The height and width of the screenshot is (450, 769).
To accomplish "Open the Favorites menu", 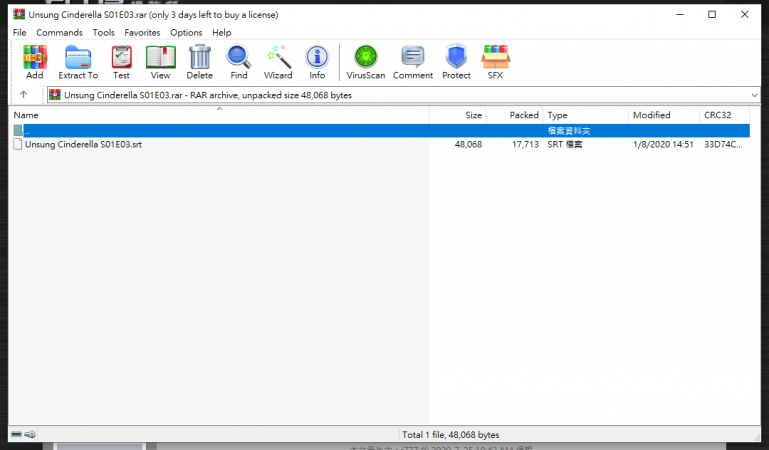I will 142,32.
